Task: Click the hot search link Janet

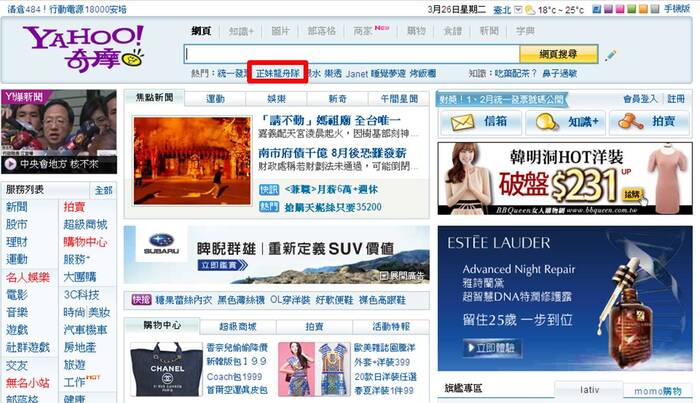Action: 357,74
